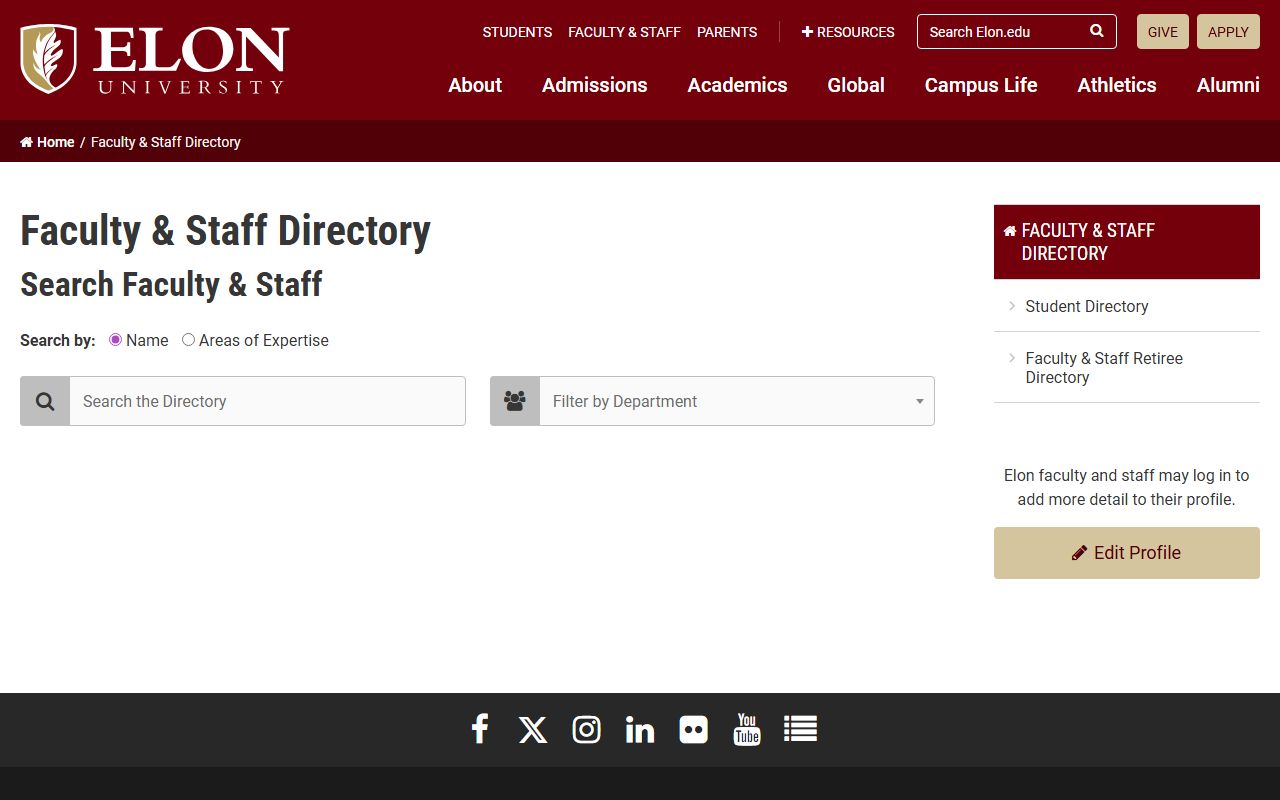Click the magnifier icon beside Search the Directory
The width and height of the screenshot is (1280, 800).
point(45,401)
